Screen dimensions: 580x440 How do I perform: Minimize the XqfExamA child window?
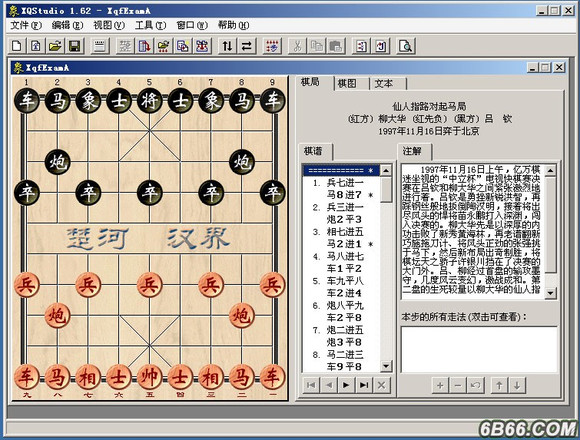532,67
